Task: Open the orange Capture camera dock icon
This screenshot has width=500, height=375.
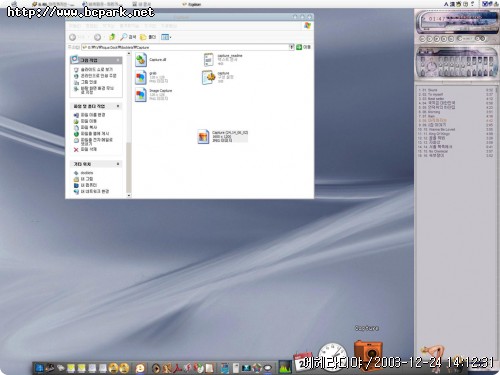Action: [368, 352]
